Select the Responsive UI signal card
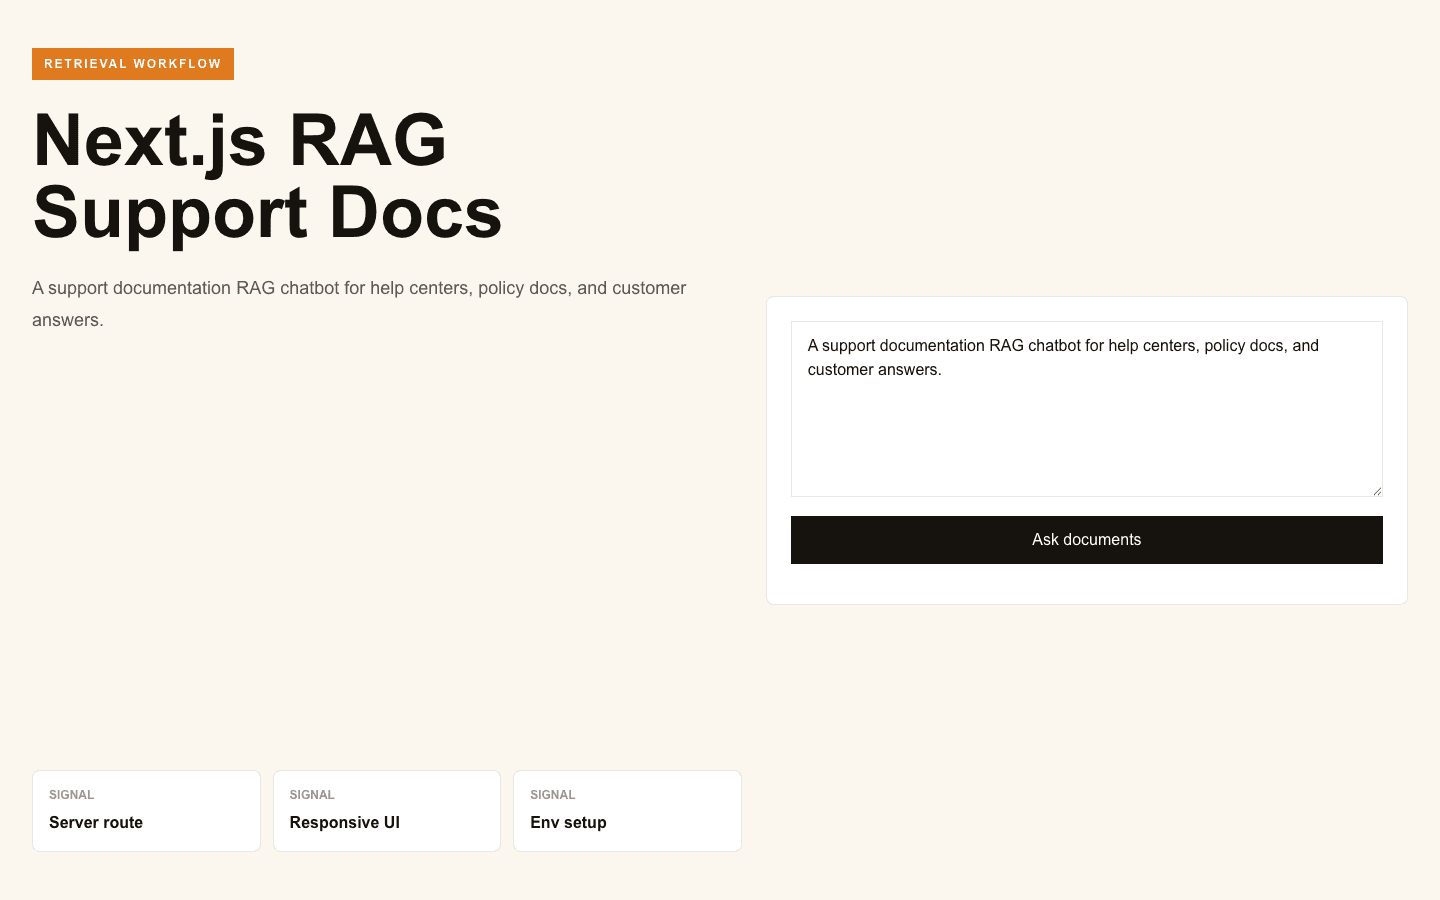1440x900 pixels. tap(387, 811)
